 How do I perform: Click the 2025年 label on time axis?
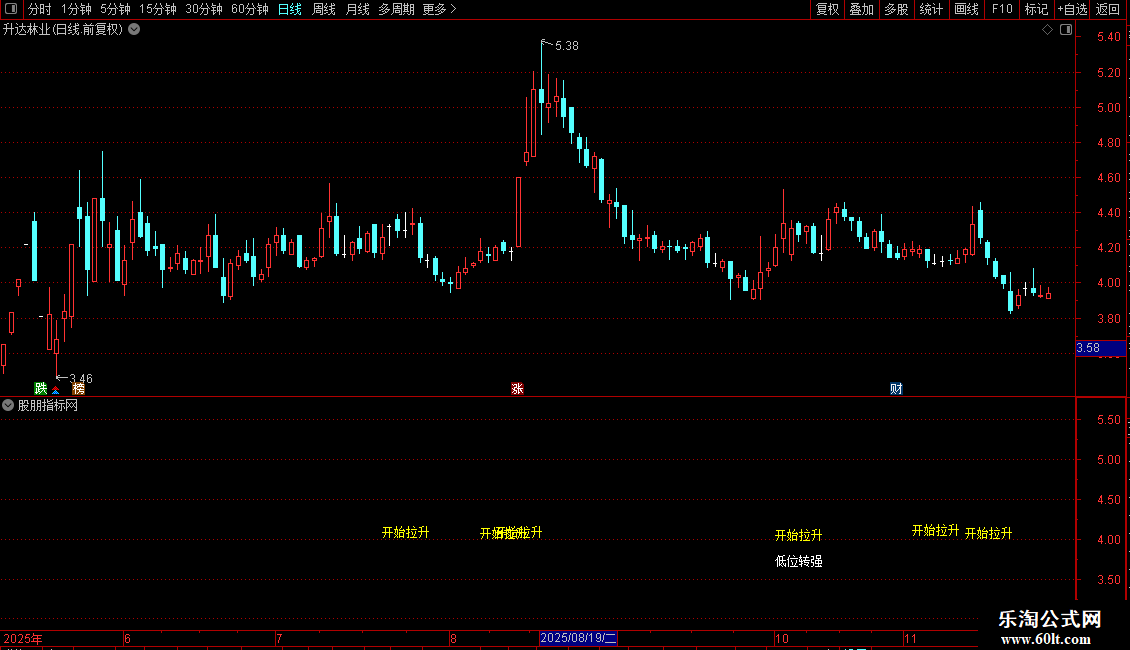[x=22, y=638]
